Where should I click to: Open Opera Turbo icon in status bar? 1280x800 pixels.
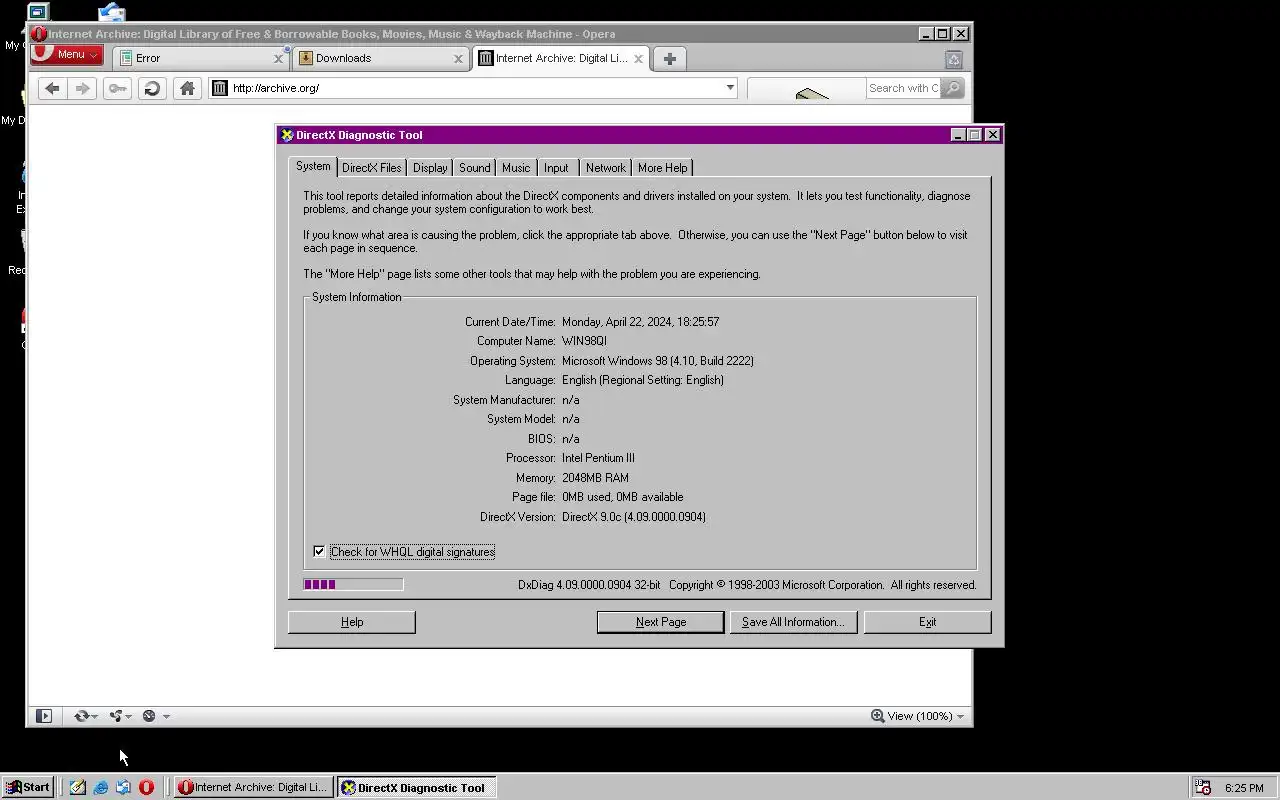pyautogui.click(x=149, y=716)
